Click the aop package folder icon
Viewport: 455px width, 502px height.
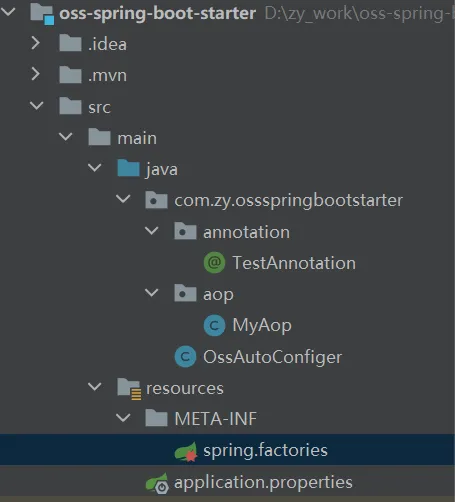[x=185, y=293]
